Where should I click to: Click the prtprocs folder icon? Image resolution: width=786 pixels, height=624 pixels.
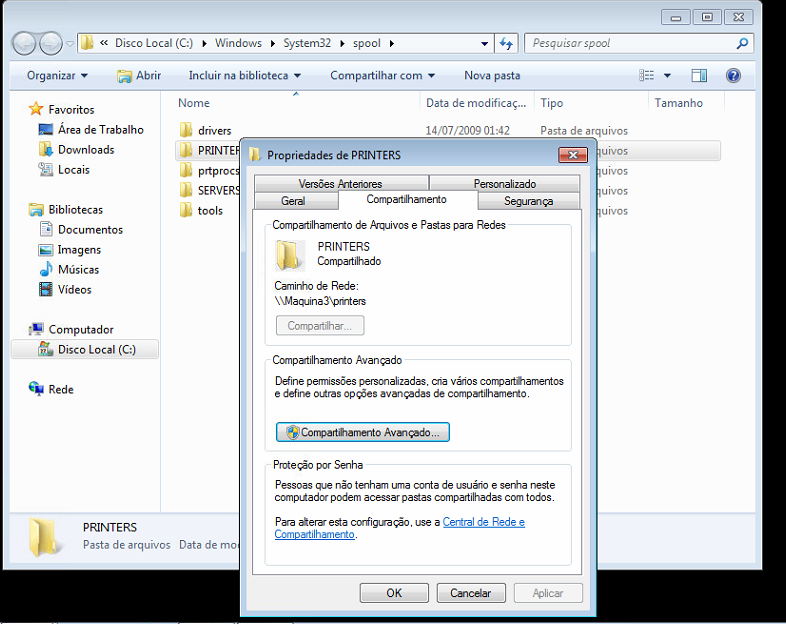point(186,170)
